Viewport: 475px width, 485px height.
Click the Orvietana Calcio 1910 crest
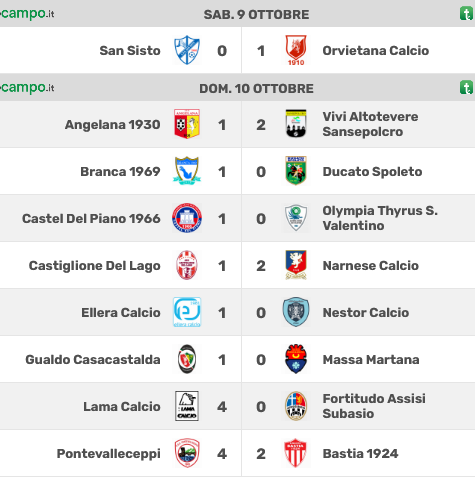[296, 50]
